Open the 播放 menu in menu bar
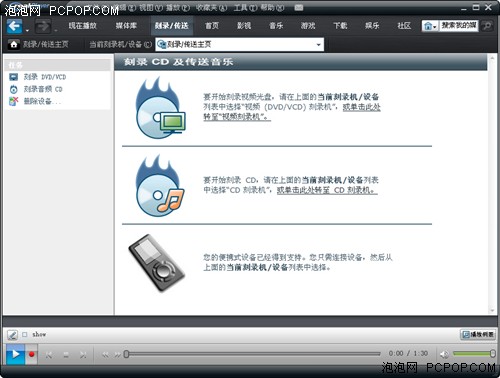This screenshot has width=500, height=378. [x=178, y=7]
